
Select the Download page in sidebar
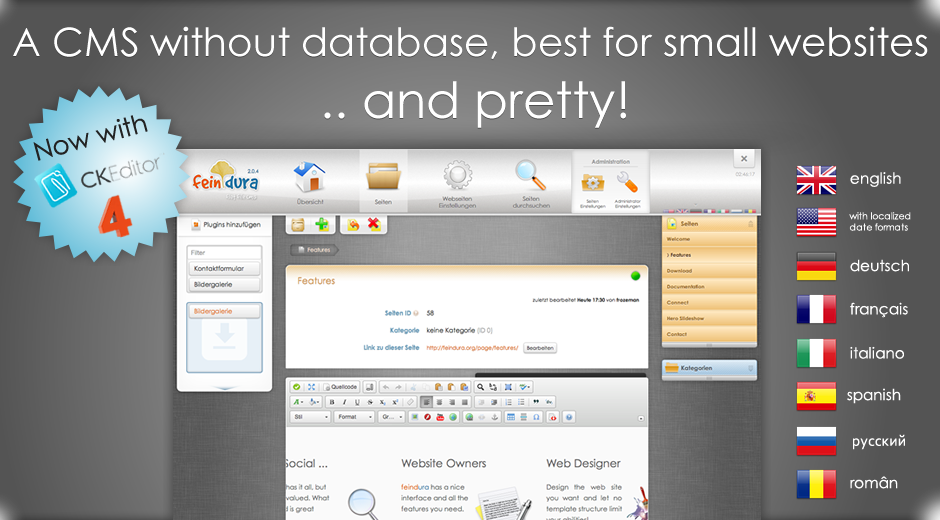point(709,270)
